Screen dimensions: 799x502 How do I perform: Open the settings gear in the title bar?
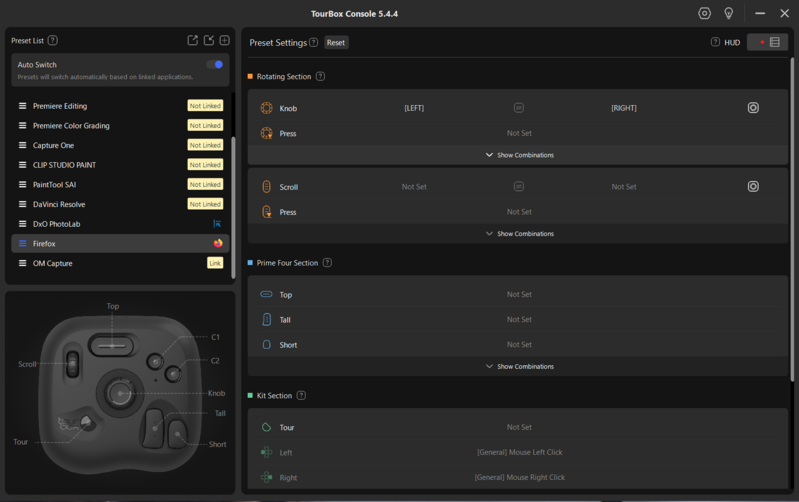coord(704,13)
